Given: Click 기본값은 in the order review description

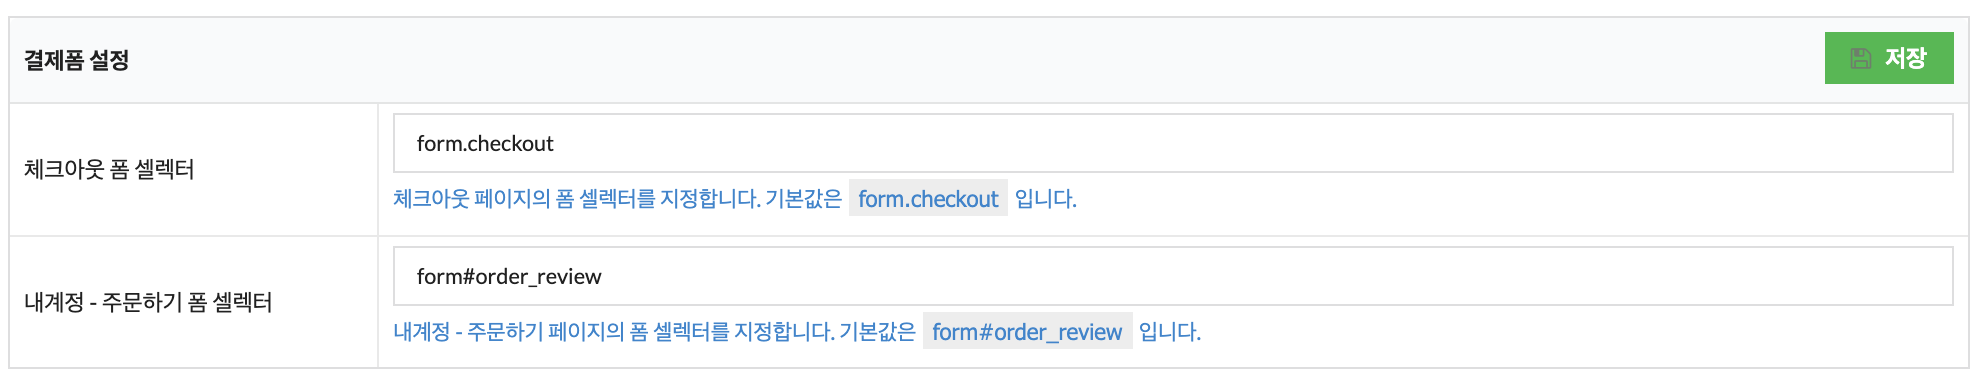Looking at the screenshot, I should tap(877, 332).
